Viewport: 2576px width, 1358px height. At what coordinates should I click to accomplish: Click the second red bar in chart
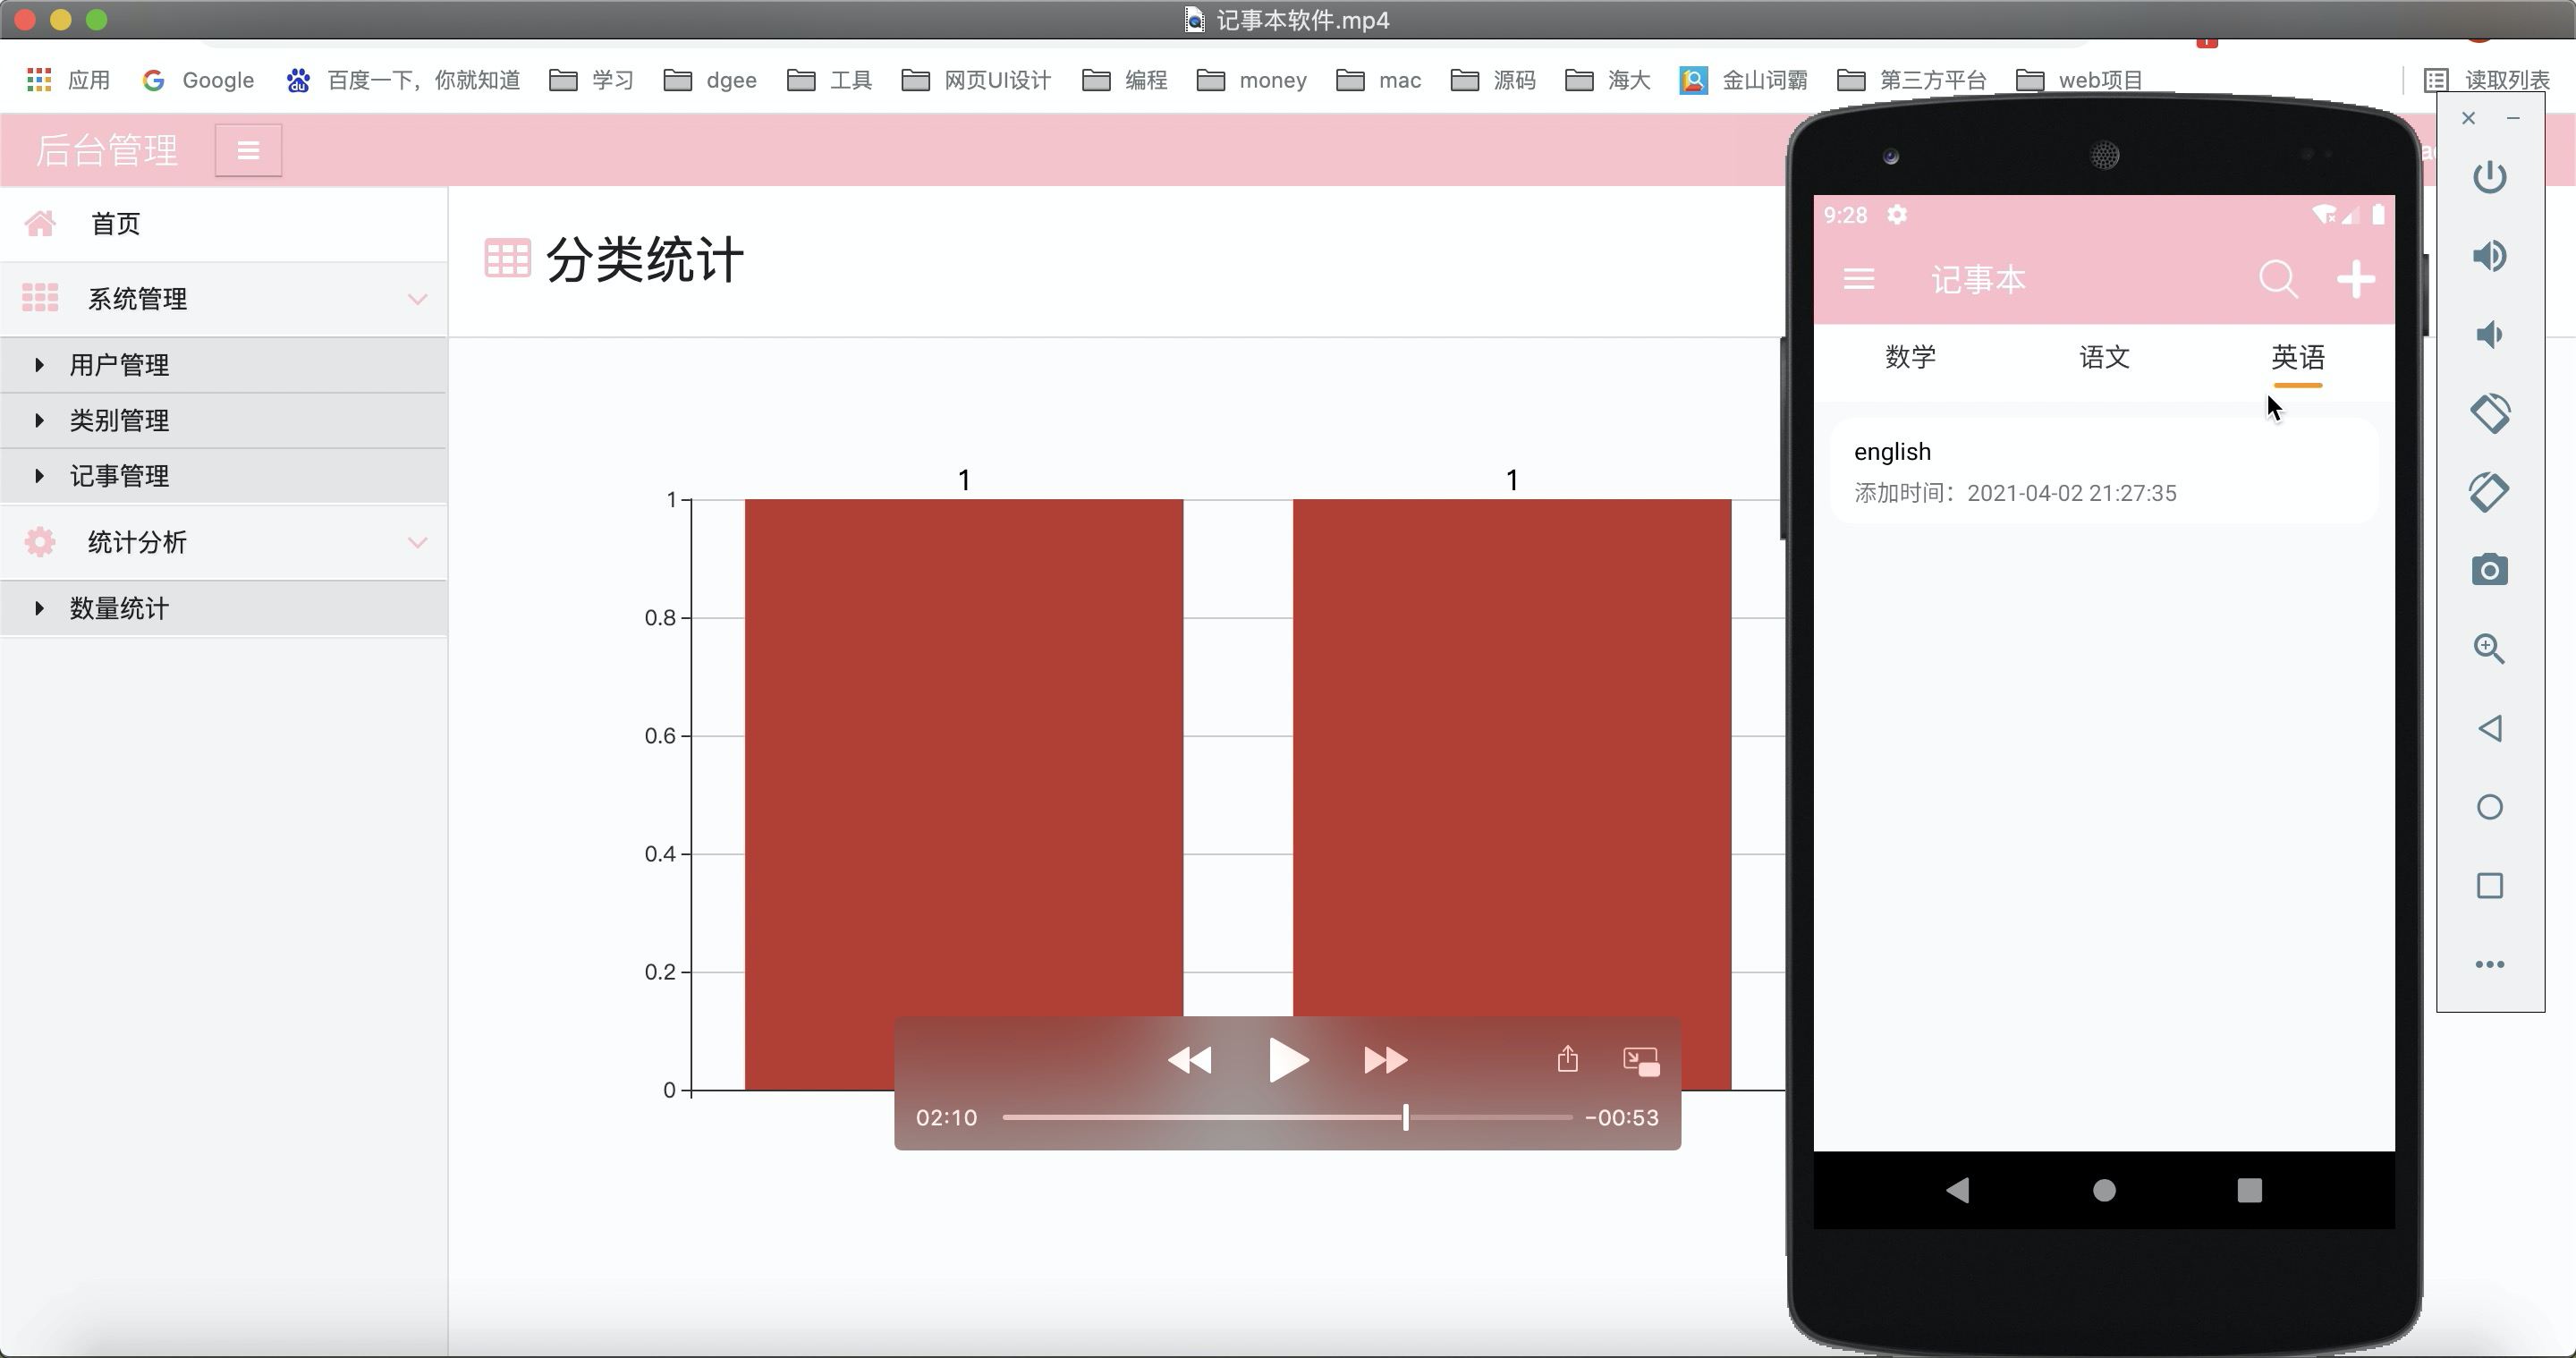1512,794
